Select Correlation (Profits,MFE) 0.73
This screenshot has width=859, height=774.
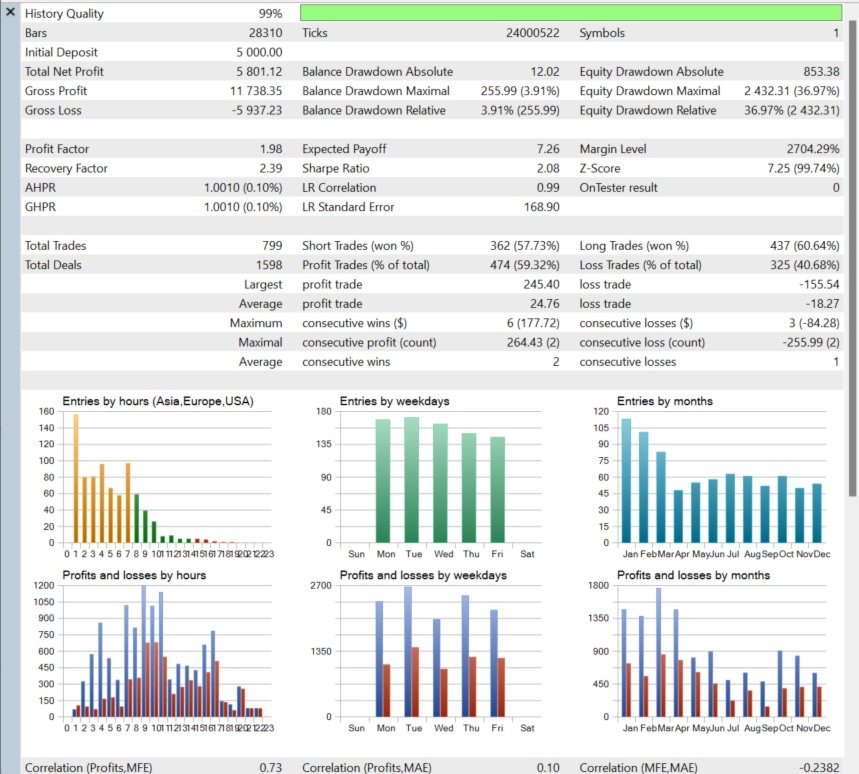click(271, 768)
